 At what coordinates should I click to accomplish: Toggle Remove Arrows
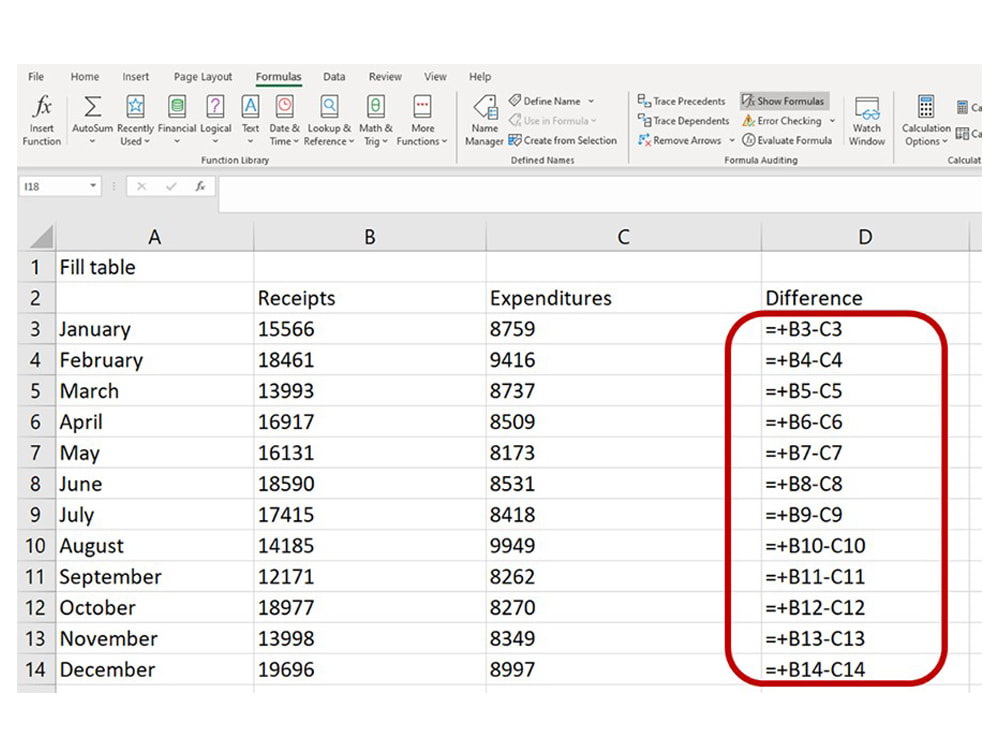pos(678,140)
